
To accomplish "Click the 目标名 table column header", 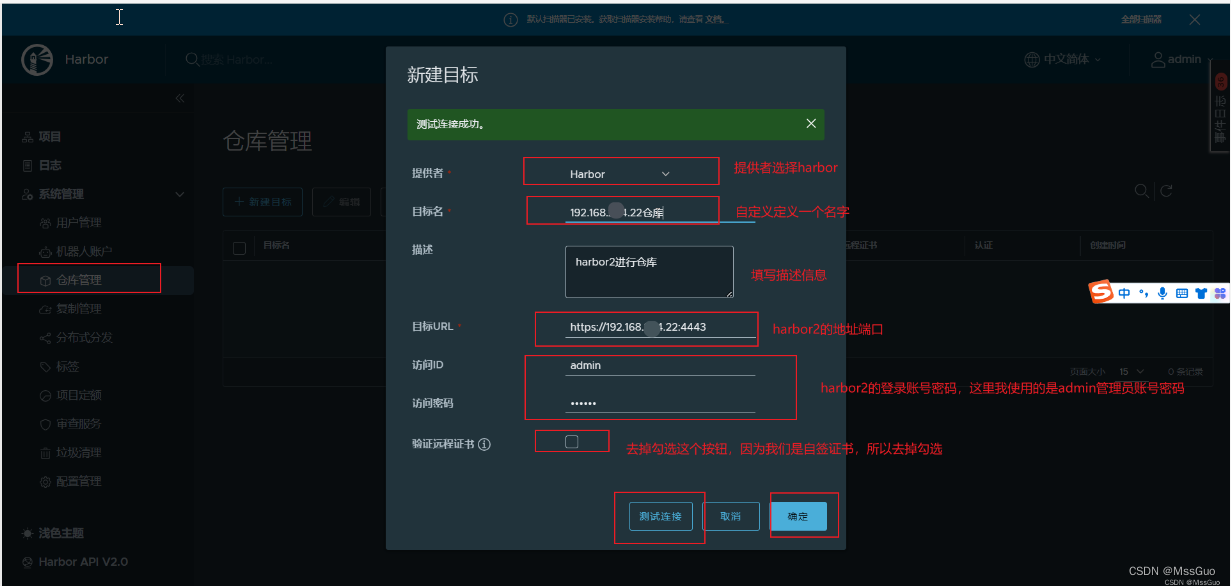I will pyautogui.click(x=277, y=245).
